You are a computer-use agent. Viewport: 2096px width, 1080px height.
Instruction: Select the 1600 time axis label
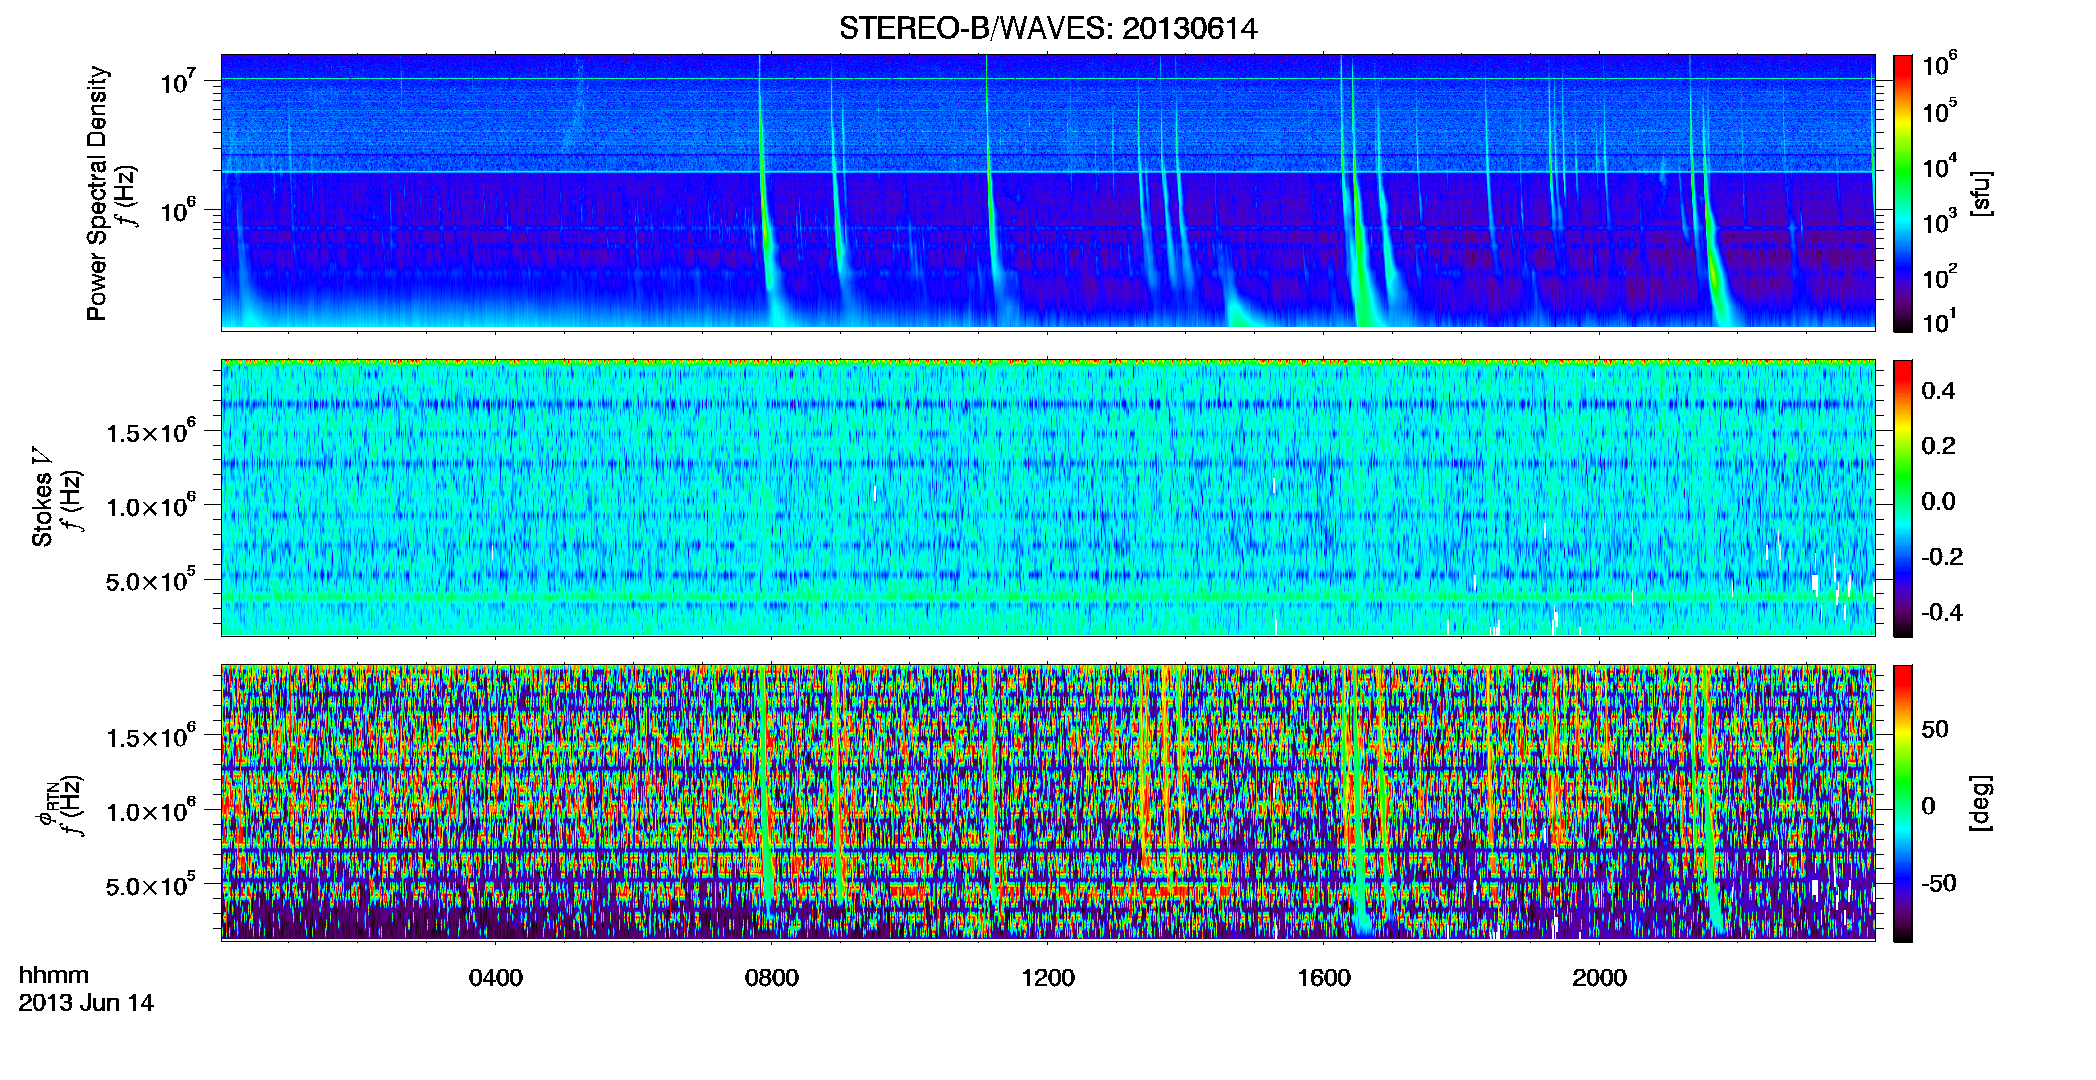(x=1324, y=978)
